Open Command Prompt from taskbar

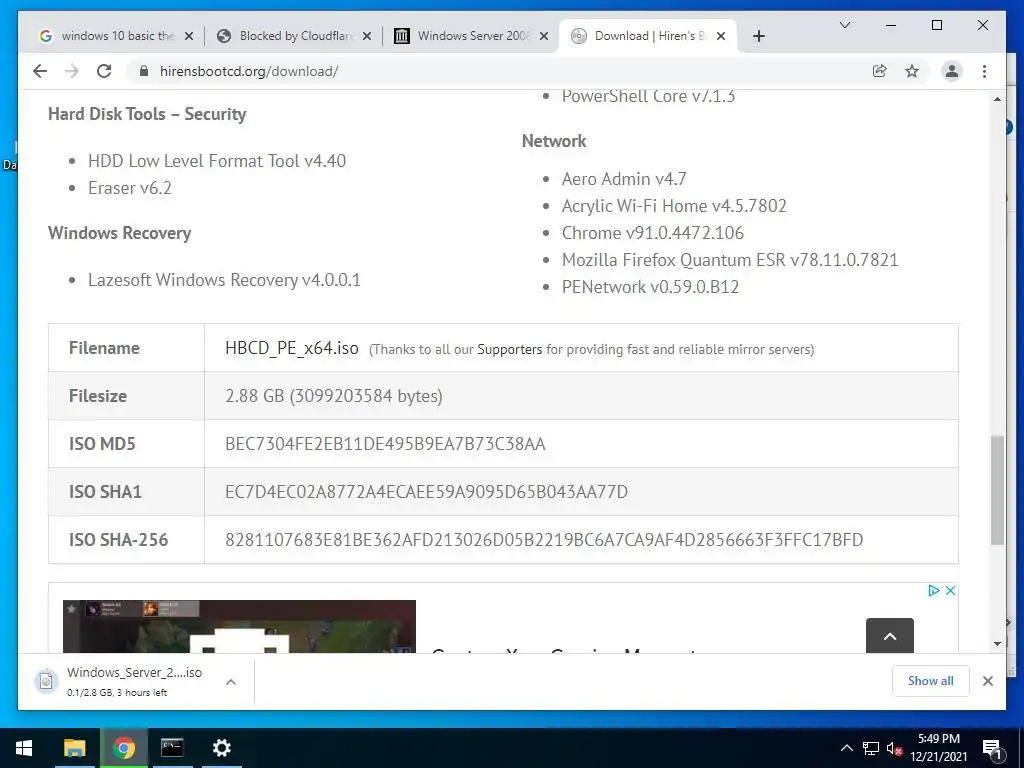tap(172, 748)
